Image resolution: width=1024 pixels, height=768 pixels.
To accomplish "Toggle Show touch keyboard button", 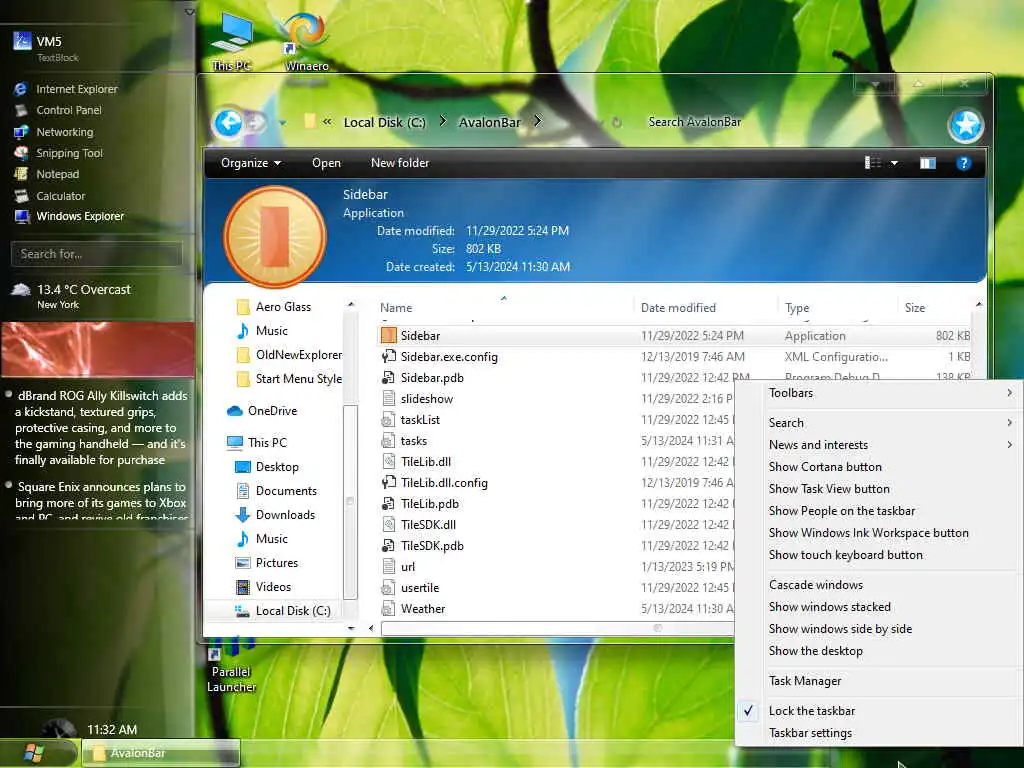I will (x=846, y=554).
